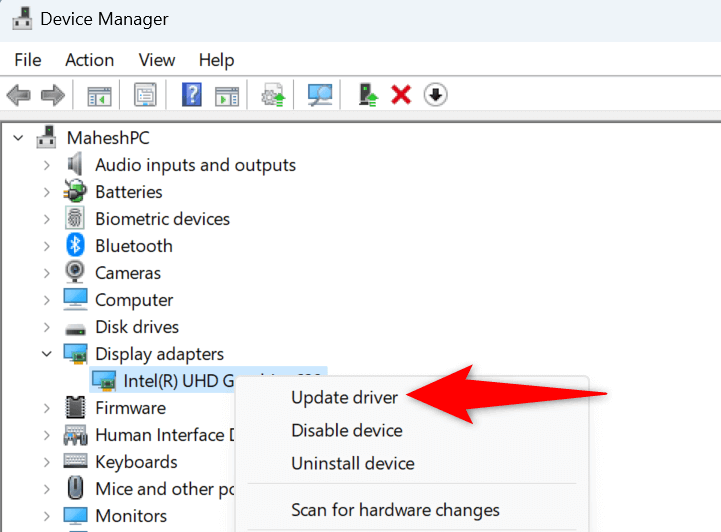Select the Human Interface Devices label
Image resolution: width=721 pixels, height=532 pixels.
(x=165, y=435)
